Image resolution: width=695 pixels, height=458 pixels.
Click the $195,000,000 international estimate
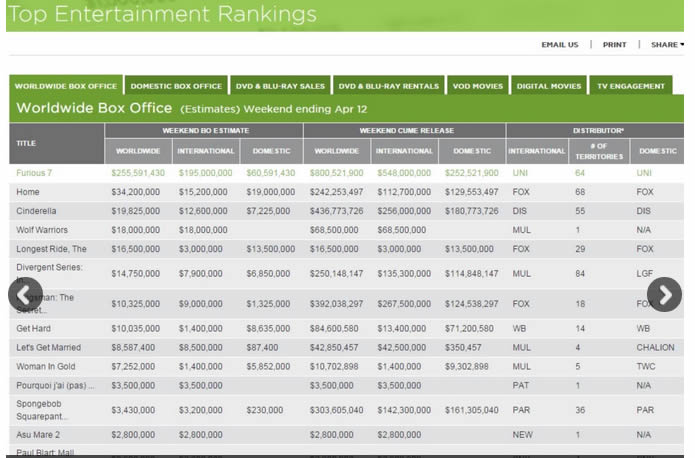click(x=205, y=173)
